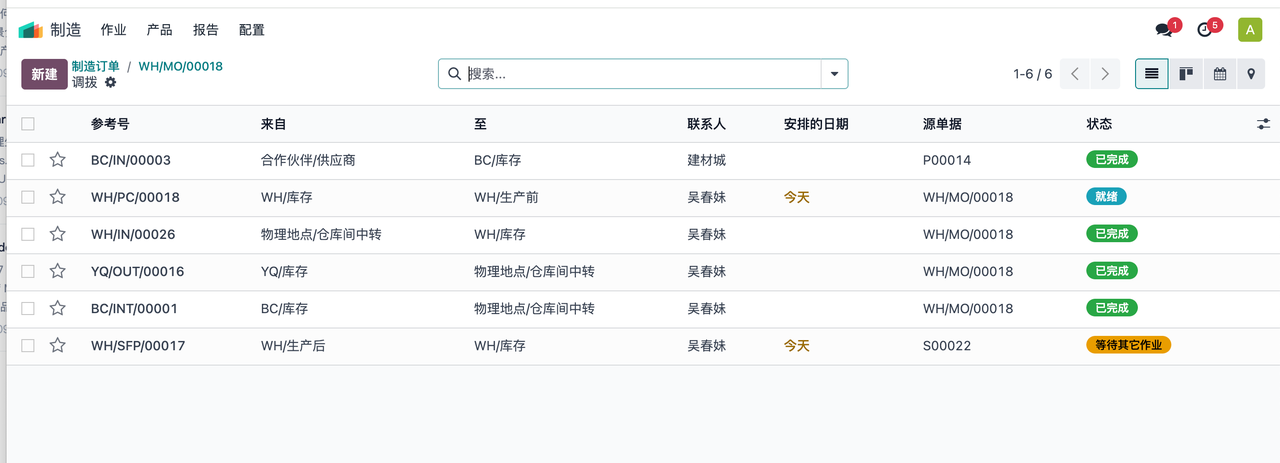The height and width of the screenshot is (463, 1280).
Task: Star the WH/IN/00026 row
Action: pyautogui.click(x=58, y=234)
